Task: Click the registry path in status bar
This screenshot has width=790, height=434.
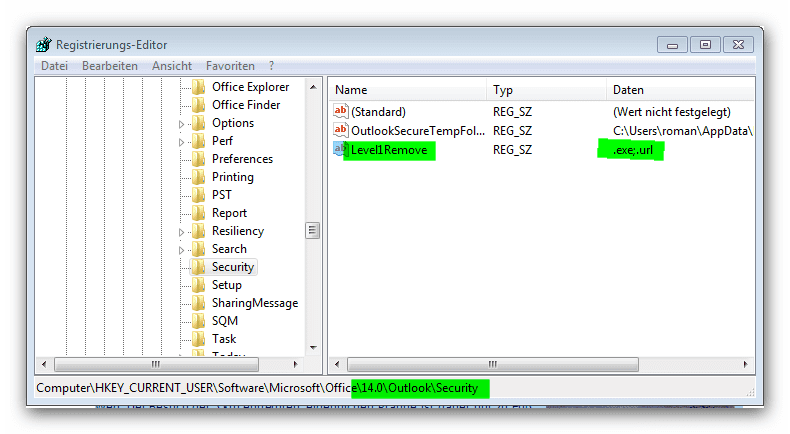Action: tap(257, 388)
